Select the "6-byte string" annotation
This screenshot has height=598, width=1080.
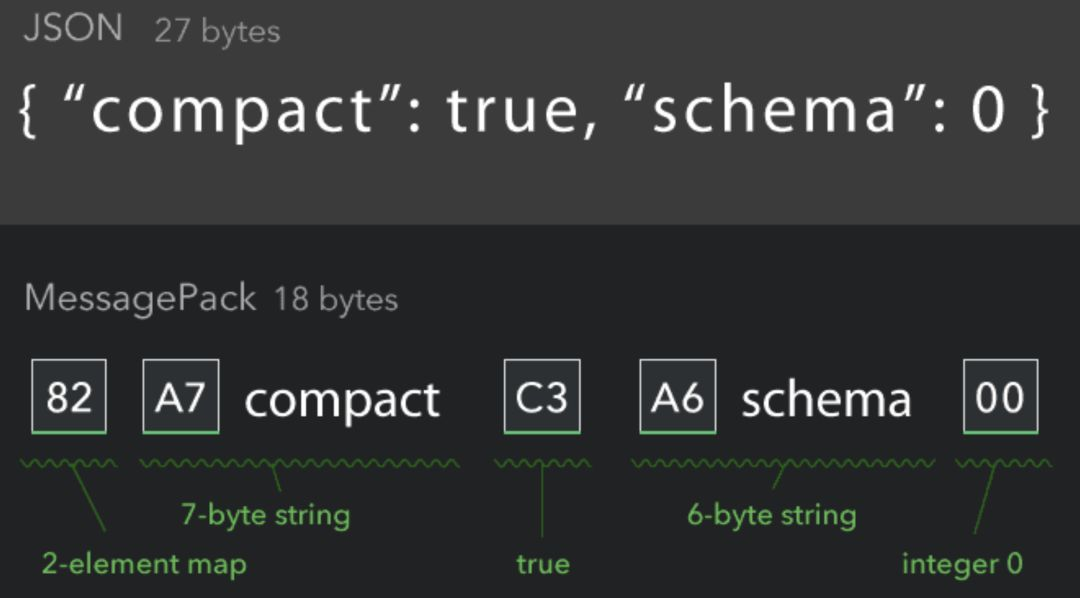(772, 516)
